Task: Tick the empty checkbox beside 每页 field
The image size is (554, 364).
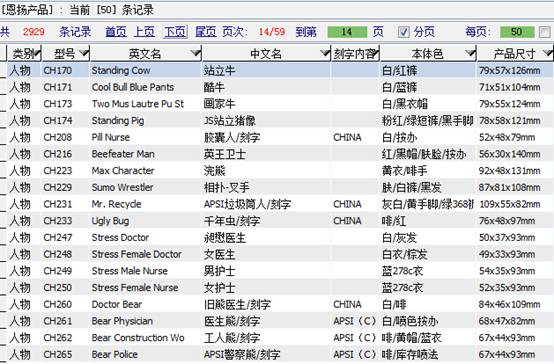Action: point(544,32)
